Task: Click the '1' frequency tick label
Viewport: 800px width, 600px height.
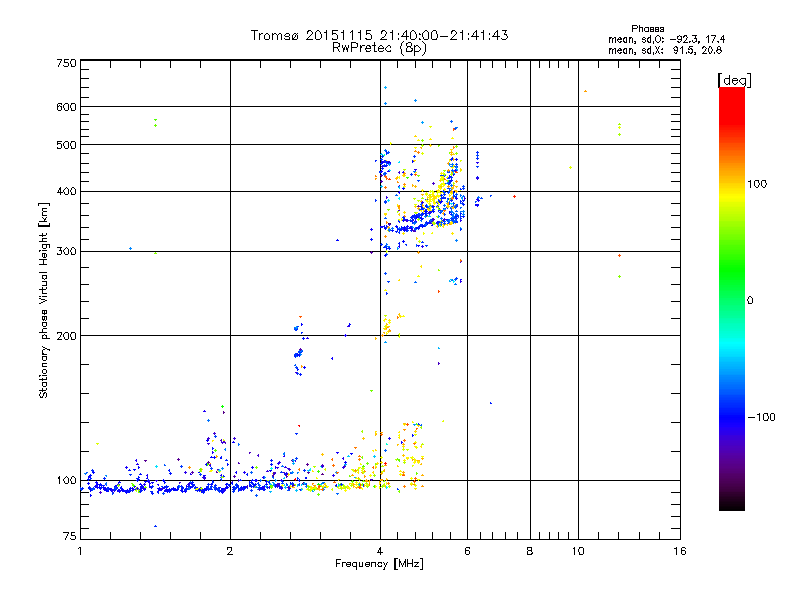Action: click(80, 551)
